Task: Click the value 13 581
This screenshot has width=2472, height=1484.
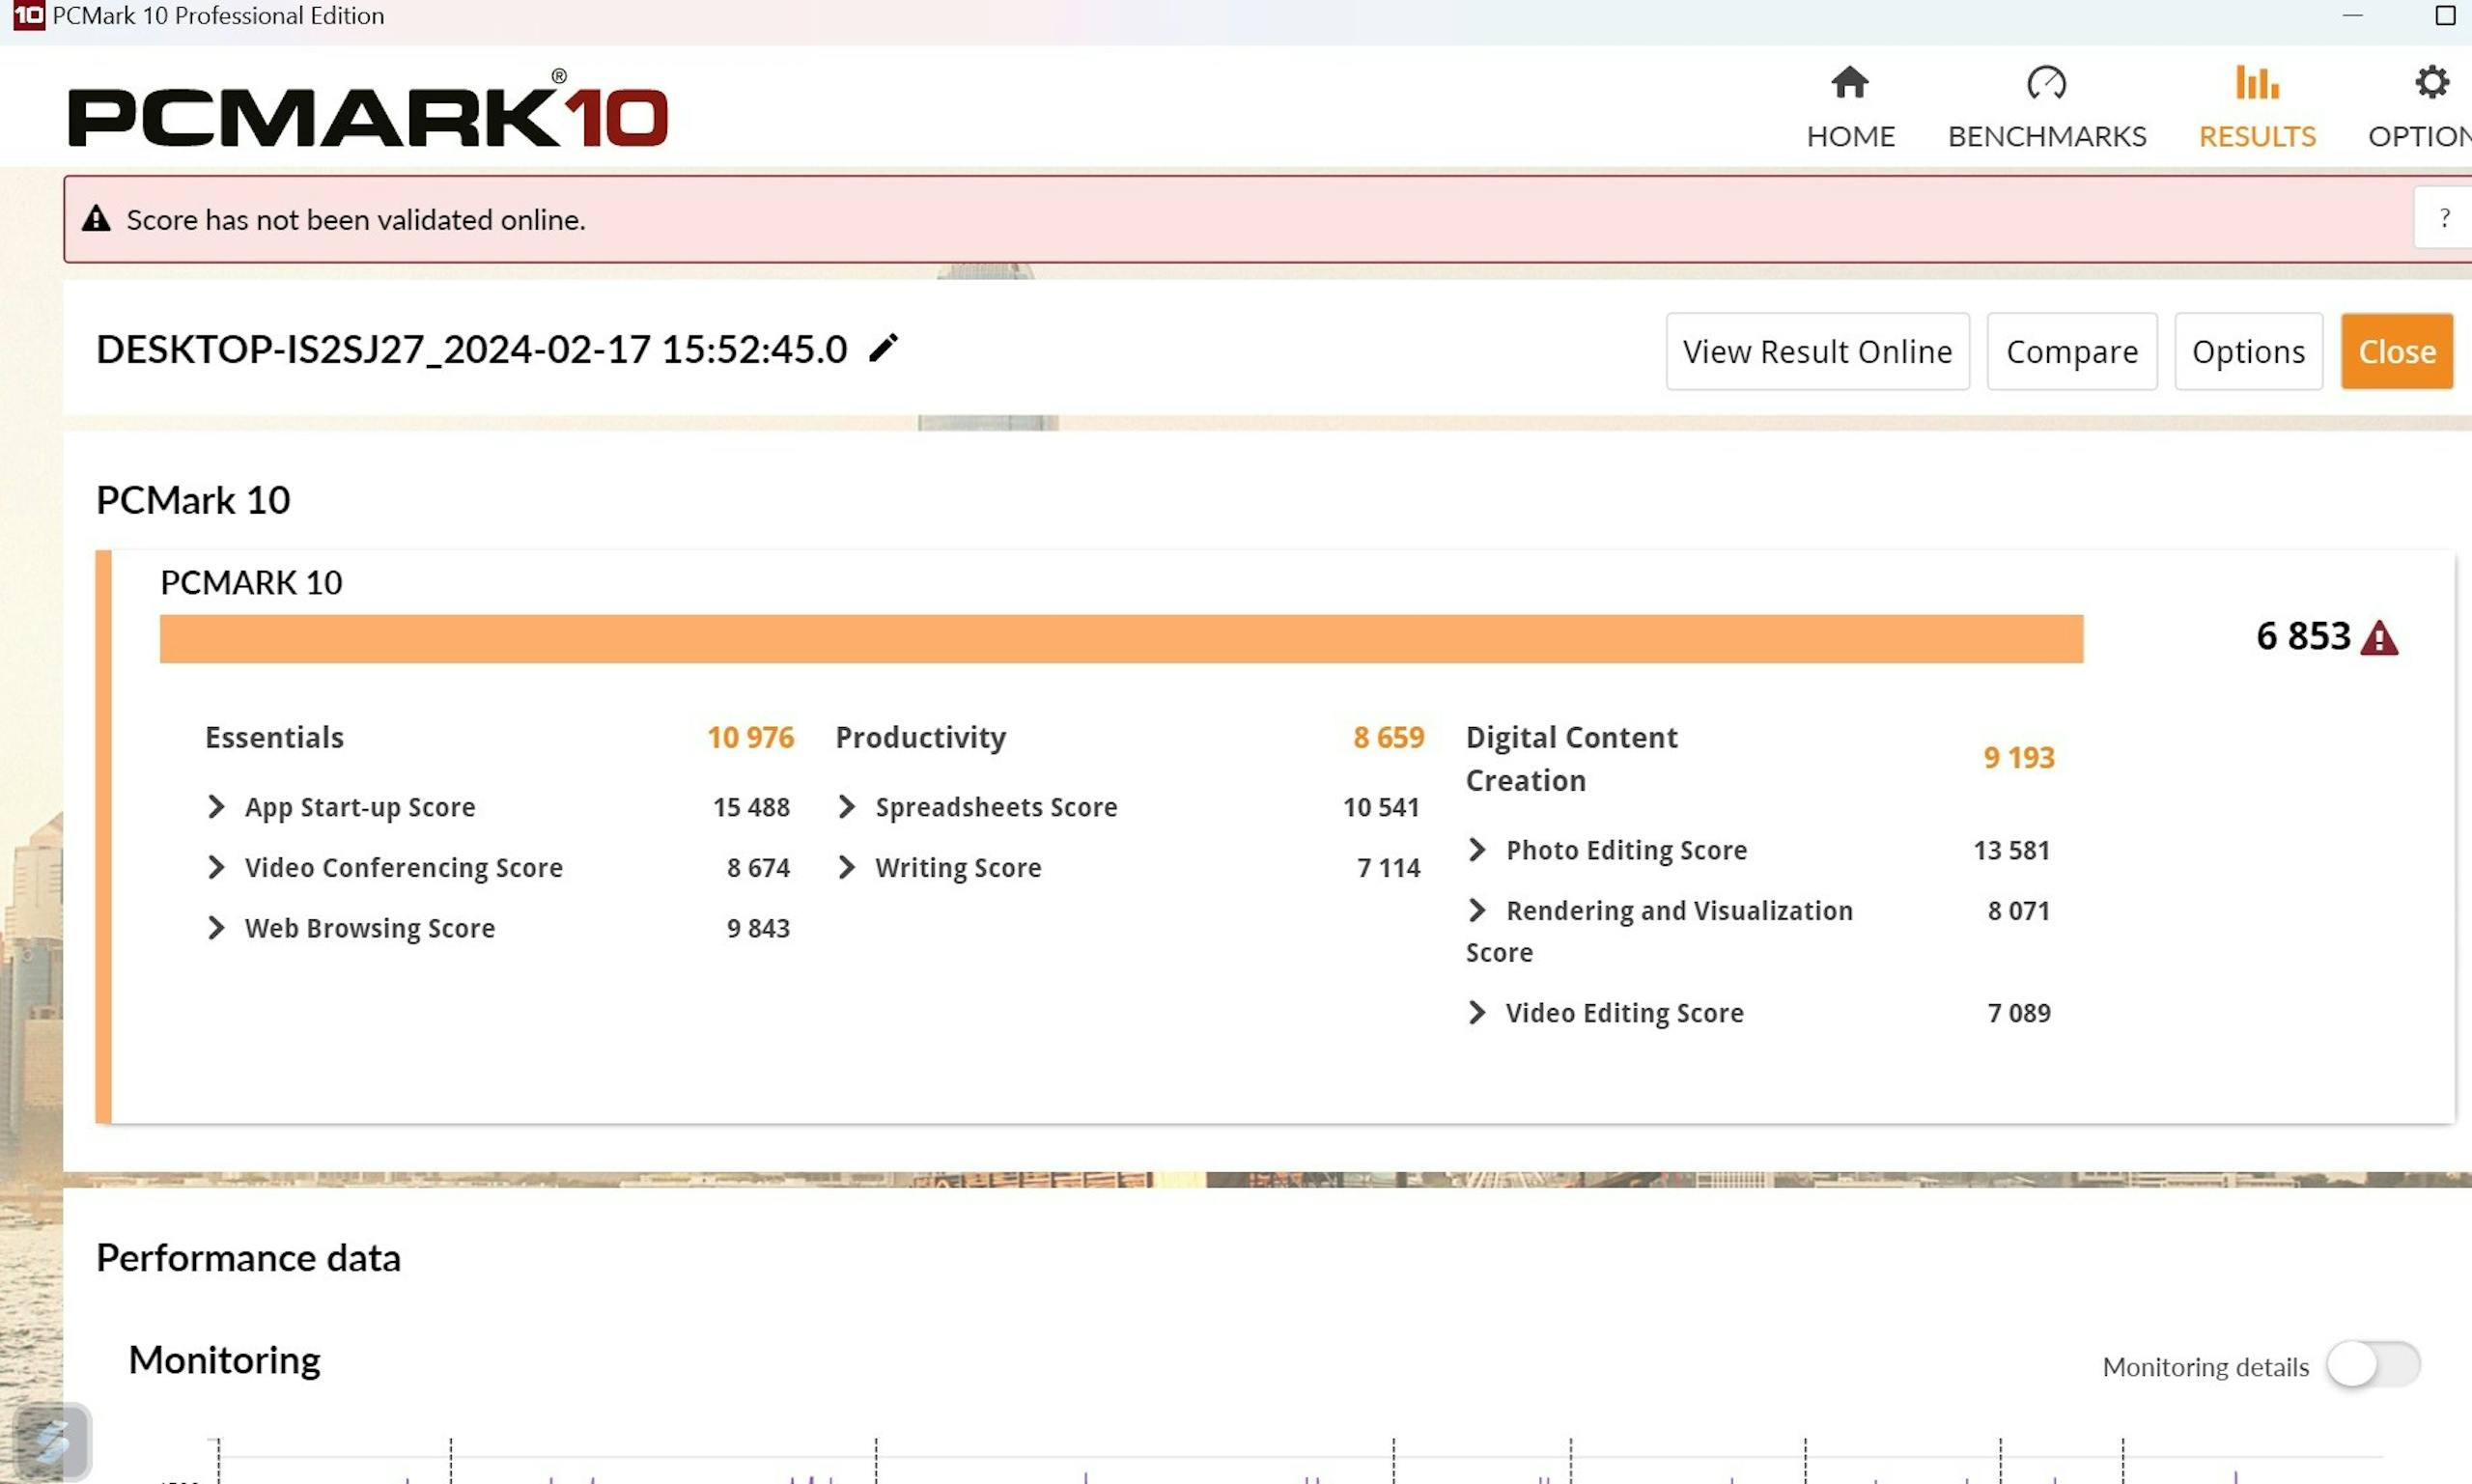Action: coord(2011,850)
